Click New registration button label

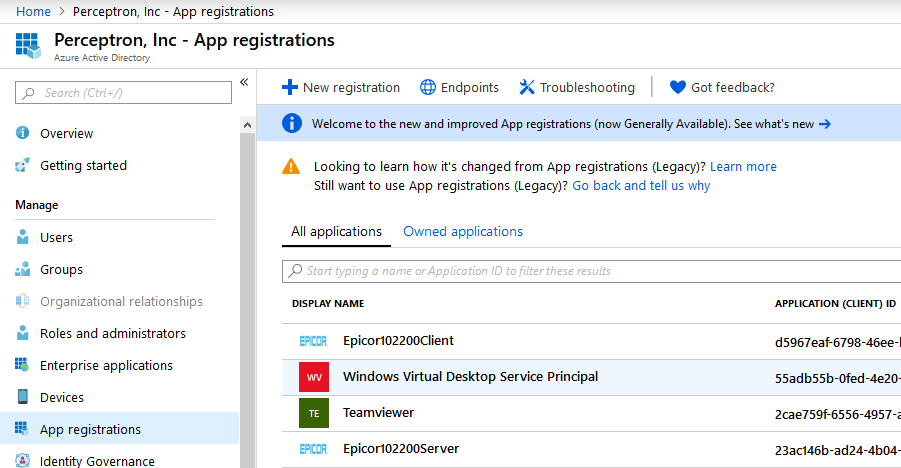(351, 87)
